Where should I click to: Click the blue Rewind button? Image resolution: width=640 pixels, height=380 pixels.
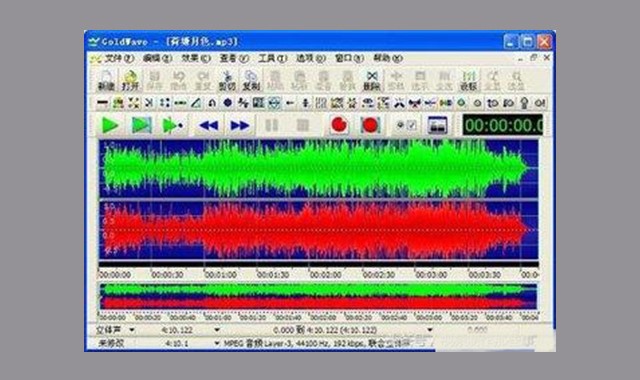click(x=208, y=125)
